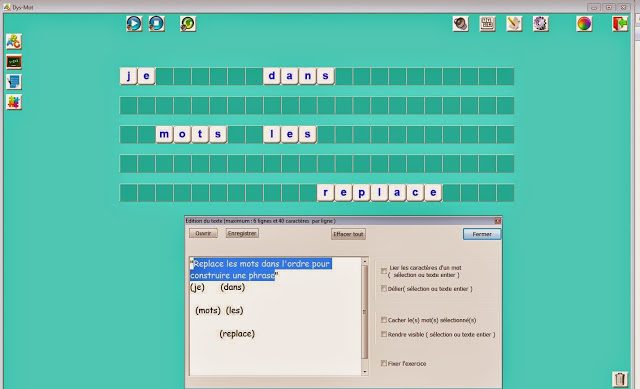Check Cacher le(s) mot(s) sélectionné(s)
The image size is (640, 389).
pos(384,320)
